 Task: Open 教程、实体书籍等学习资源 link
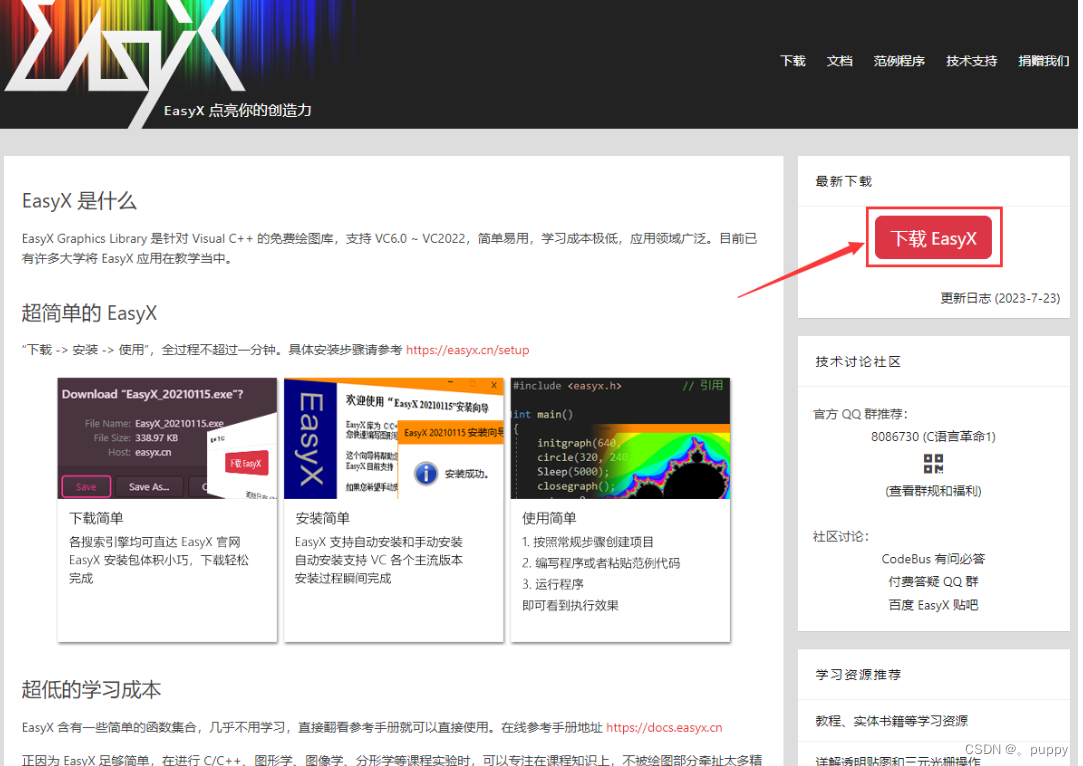tap(891, 721)
